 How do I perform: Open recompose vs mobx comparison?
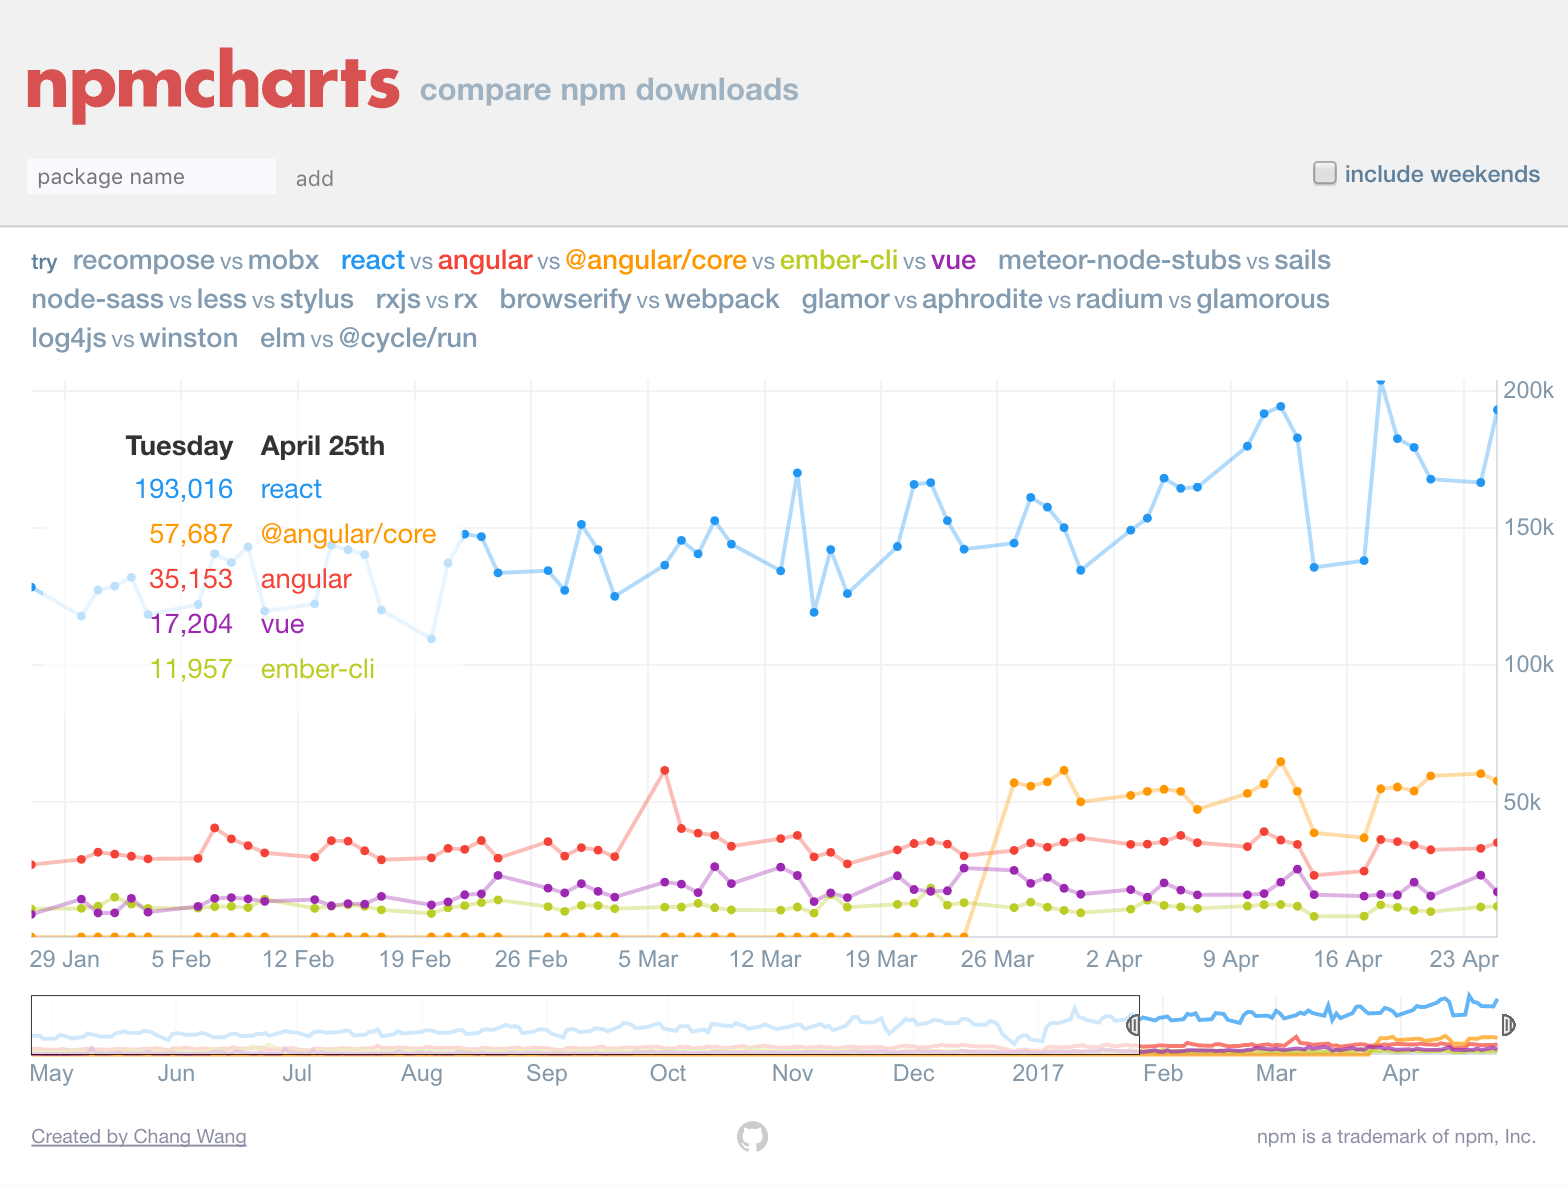pos(196,260)
